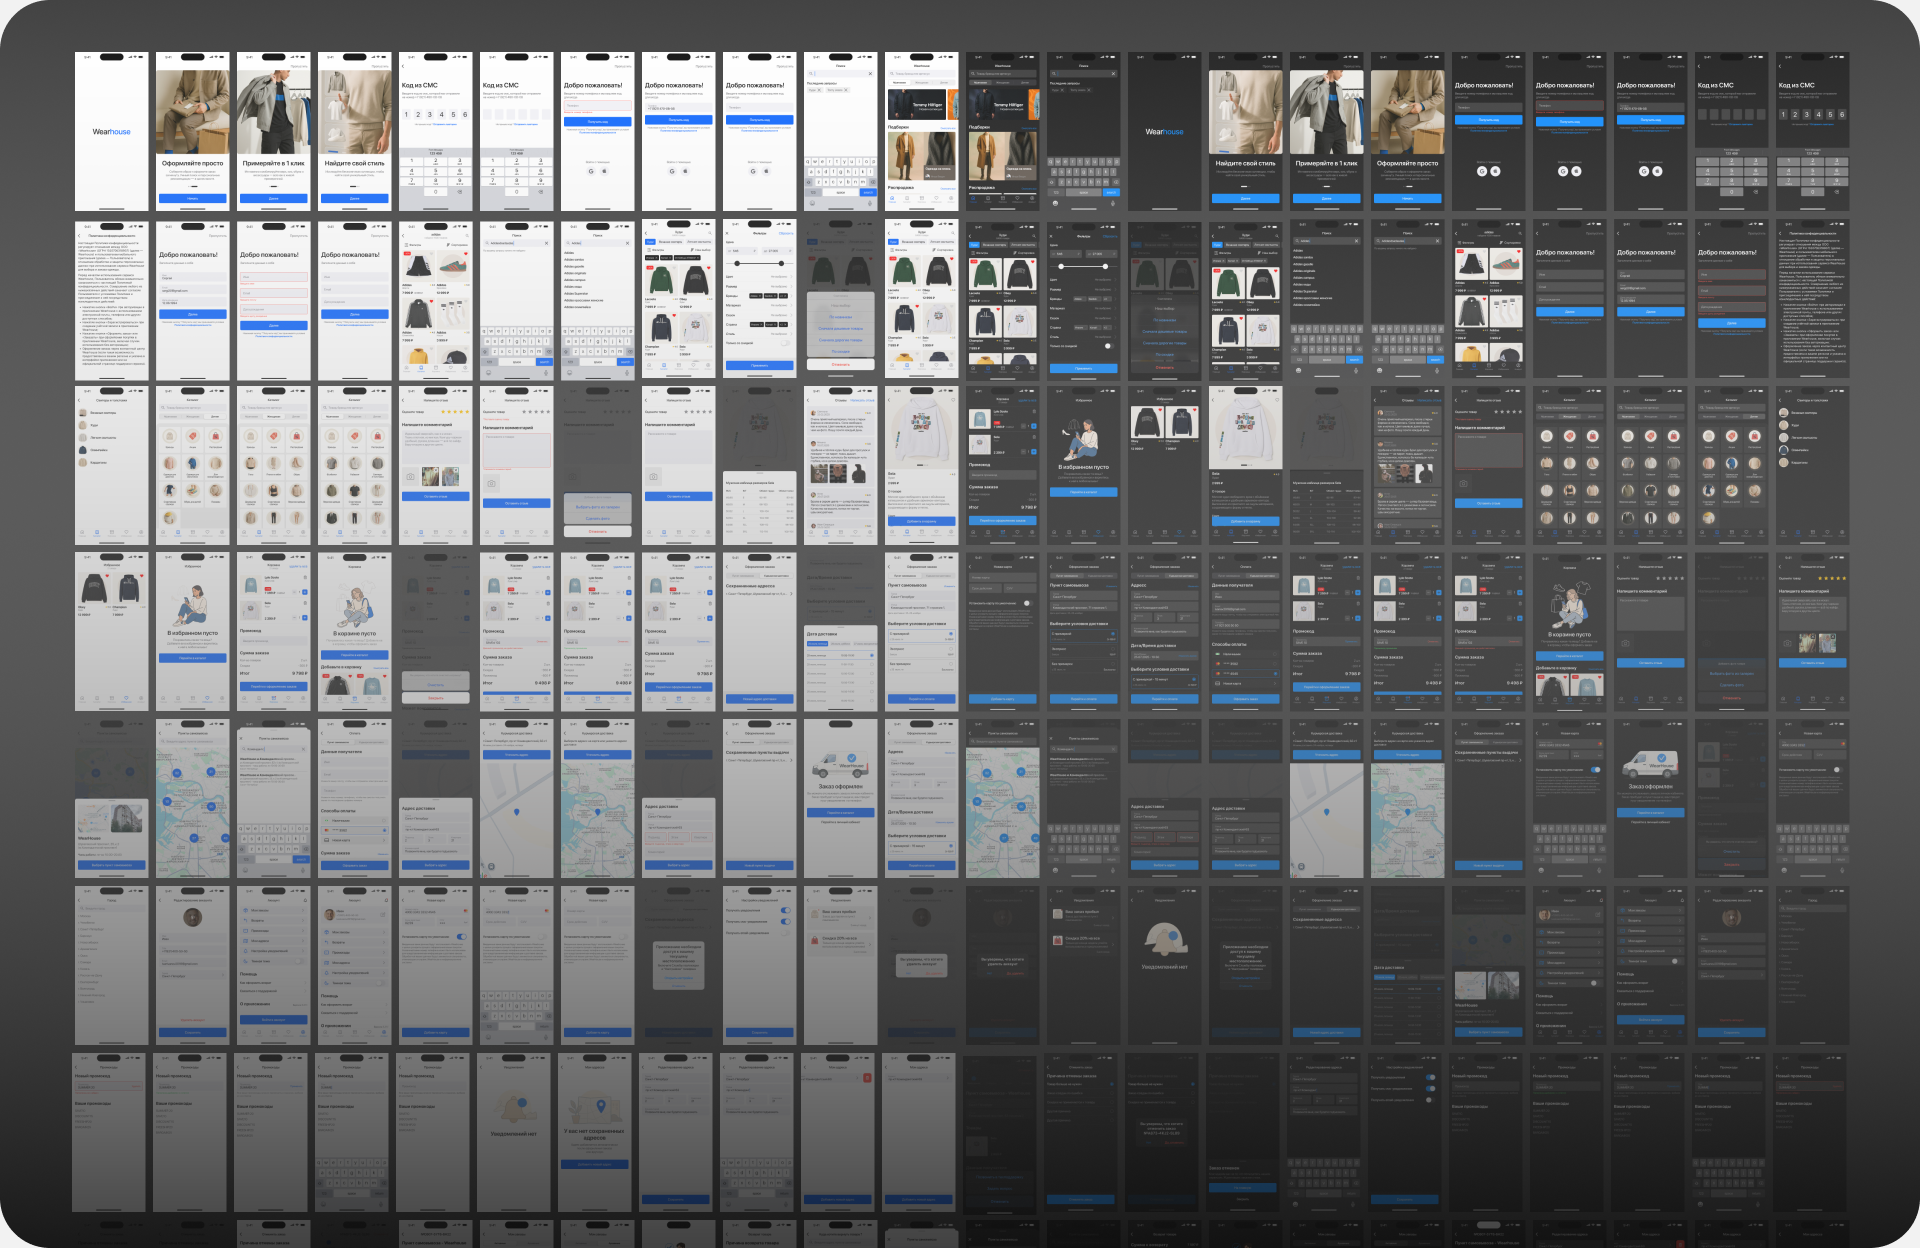The image size is (1920, 1248).
Task: Toggle discount-only switch in light Filters screen
Action: click(783, 343)
